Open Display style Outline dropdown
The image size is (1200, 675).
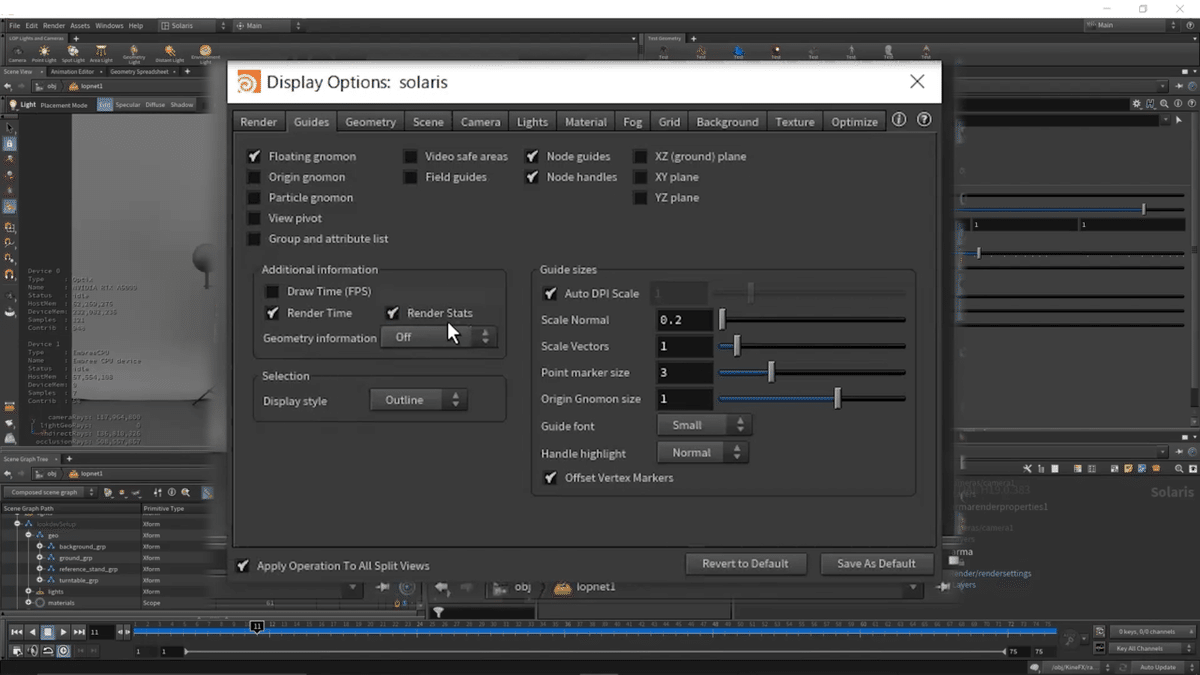418,400
